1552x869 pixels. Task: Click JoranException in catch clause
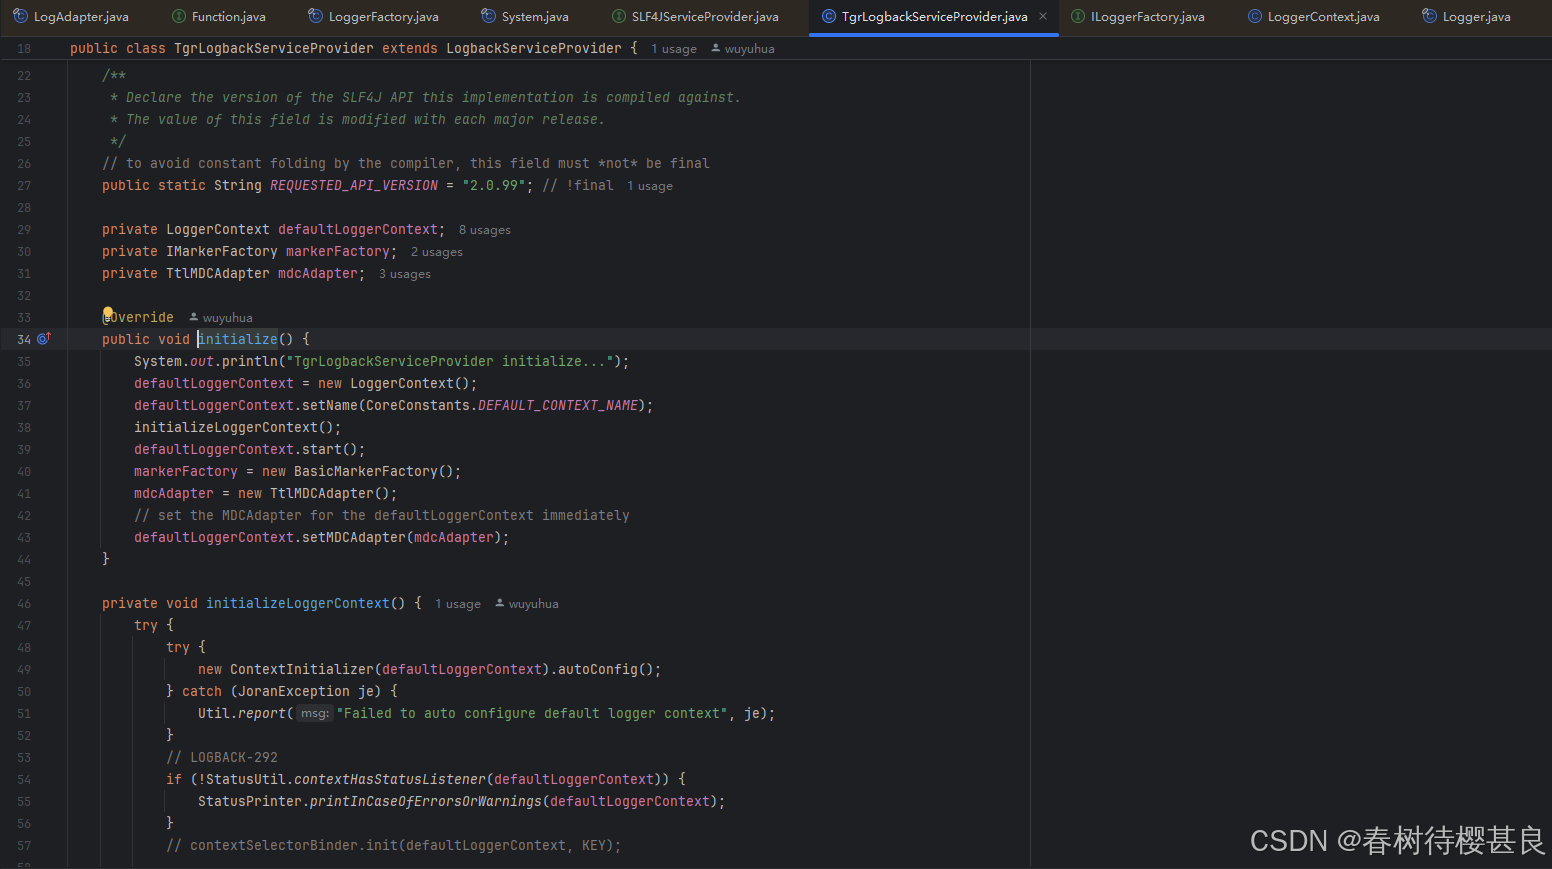(294, 691)
